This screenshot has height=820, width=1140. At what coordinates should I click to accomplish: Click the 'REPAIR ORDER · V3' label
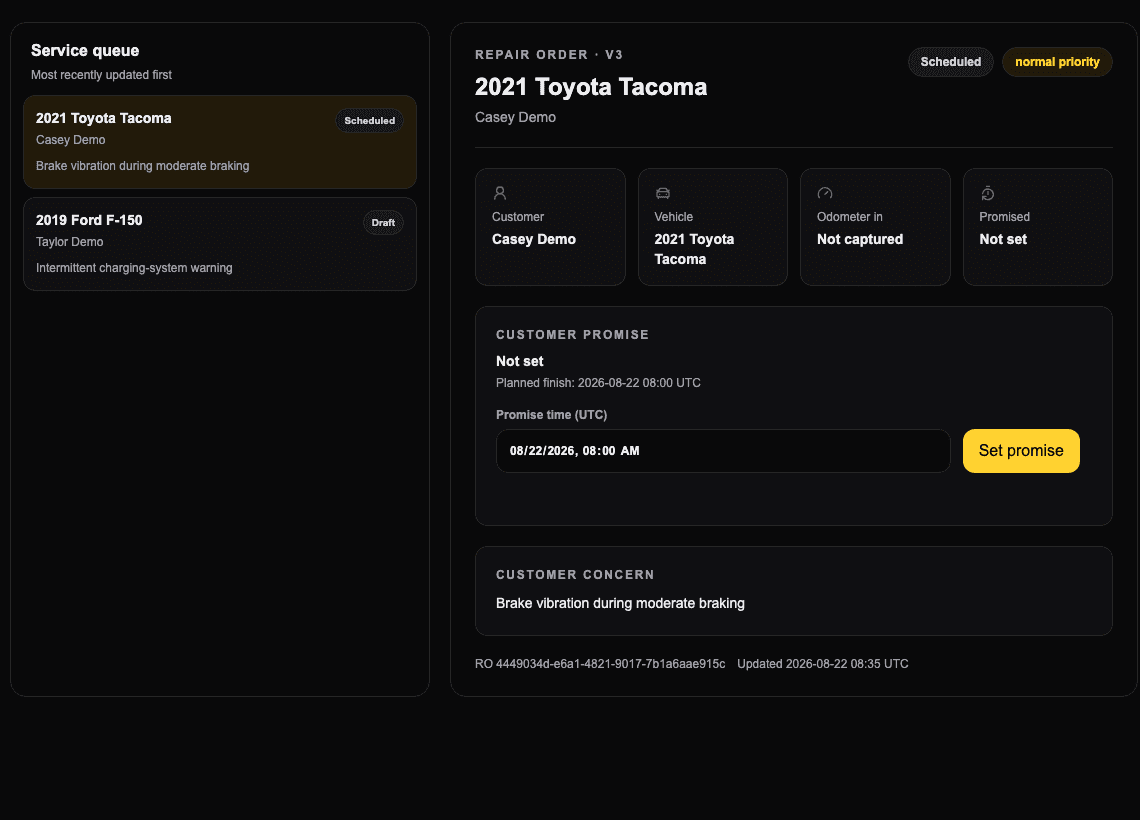click(x=549, y=55)
